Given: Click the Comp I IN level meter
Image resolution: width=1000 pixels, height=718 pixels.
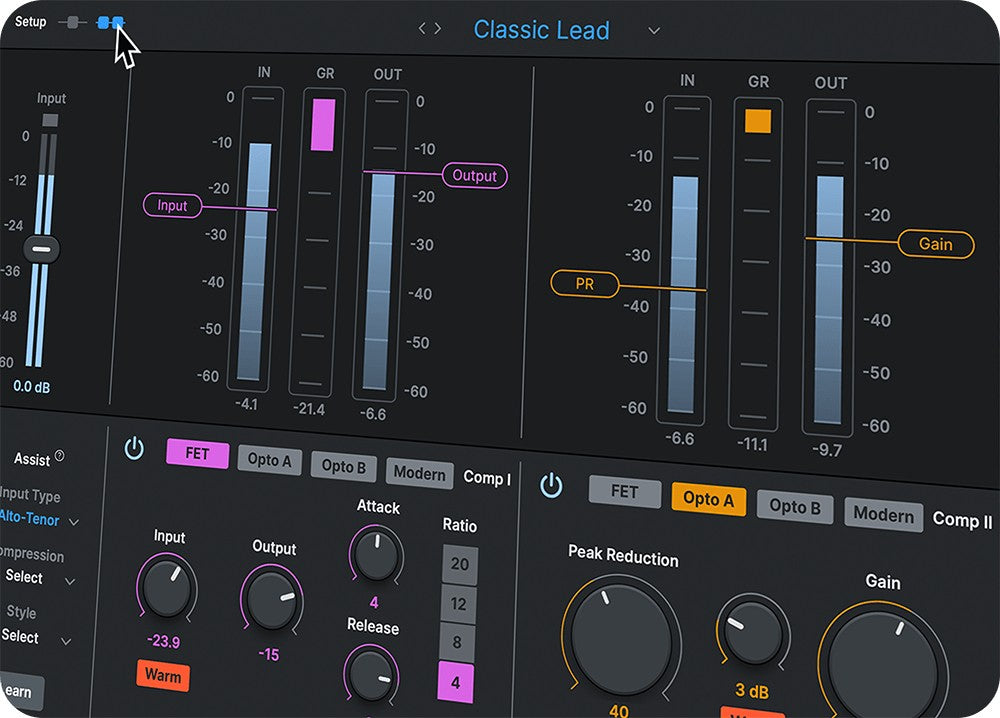Looking at the screenshot, I should point(254,240).
